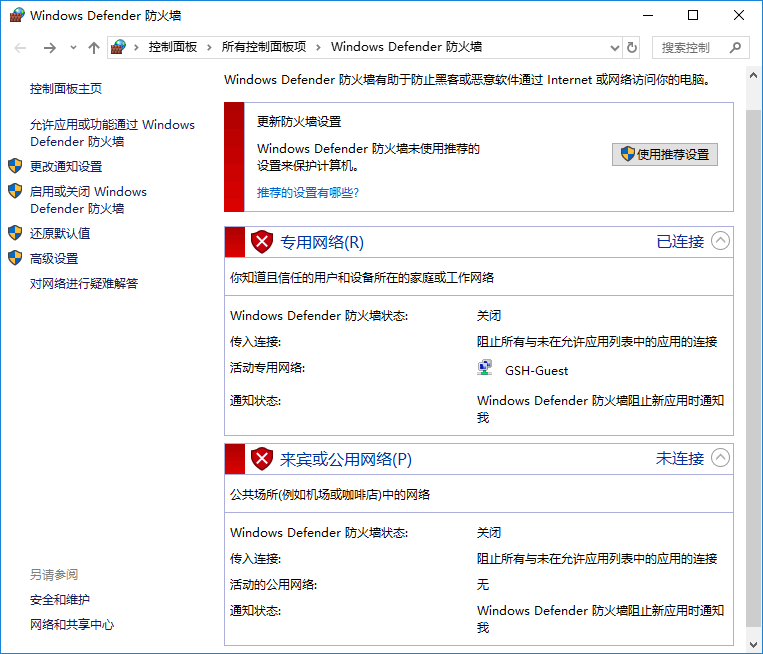Expand the chevron after the address bar icon
The image size is (763, 654).
137,47
